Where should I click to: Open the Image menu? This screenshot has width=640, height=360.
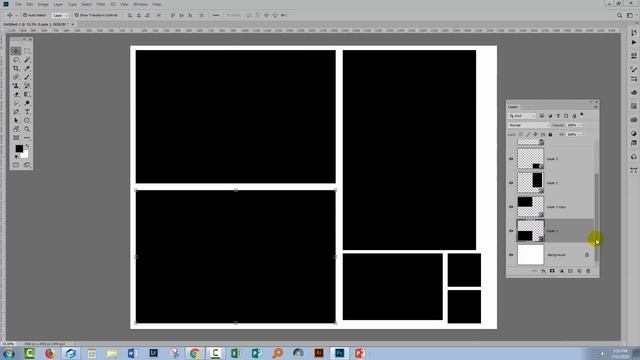[x=43, y=4]
